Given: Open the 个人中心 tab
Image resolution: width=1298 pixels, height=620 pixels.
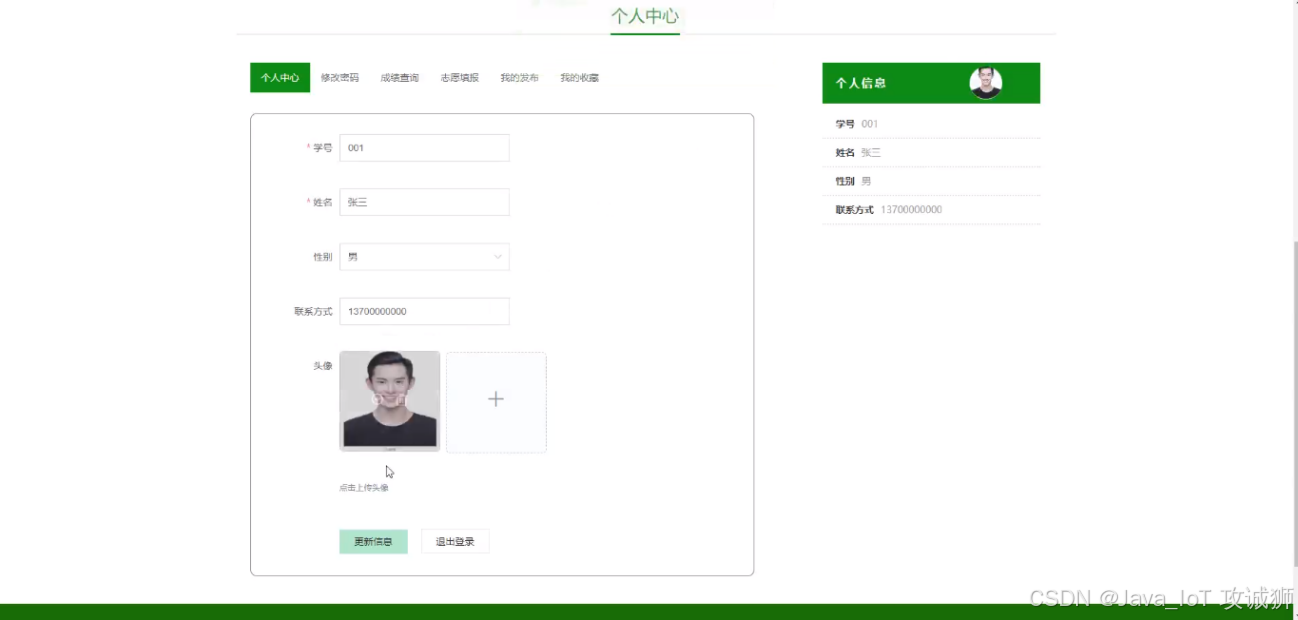Looking at the screenshot, I should [280, 78].
